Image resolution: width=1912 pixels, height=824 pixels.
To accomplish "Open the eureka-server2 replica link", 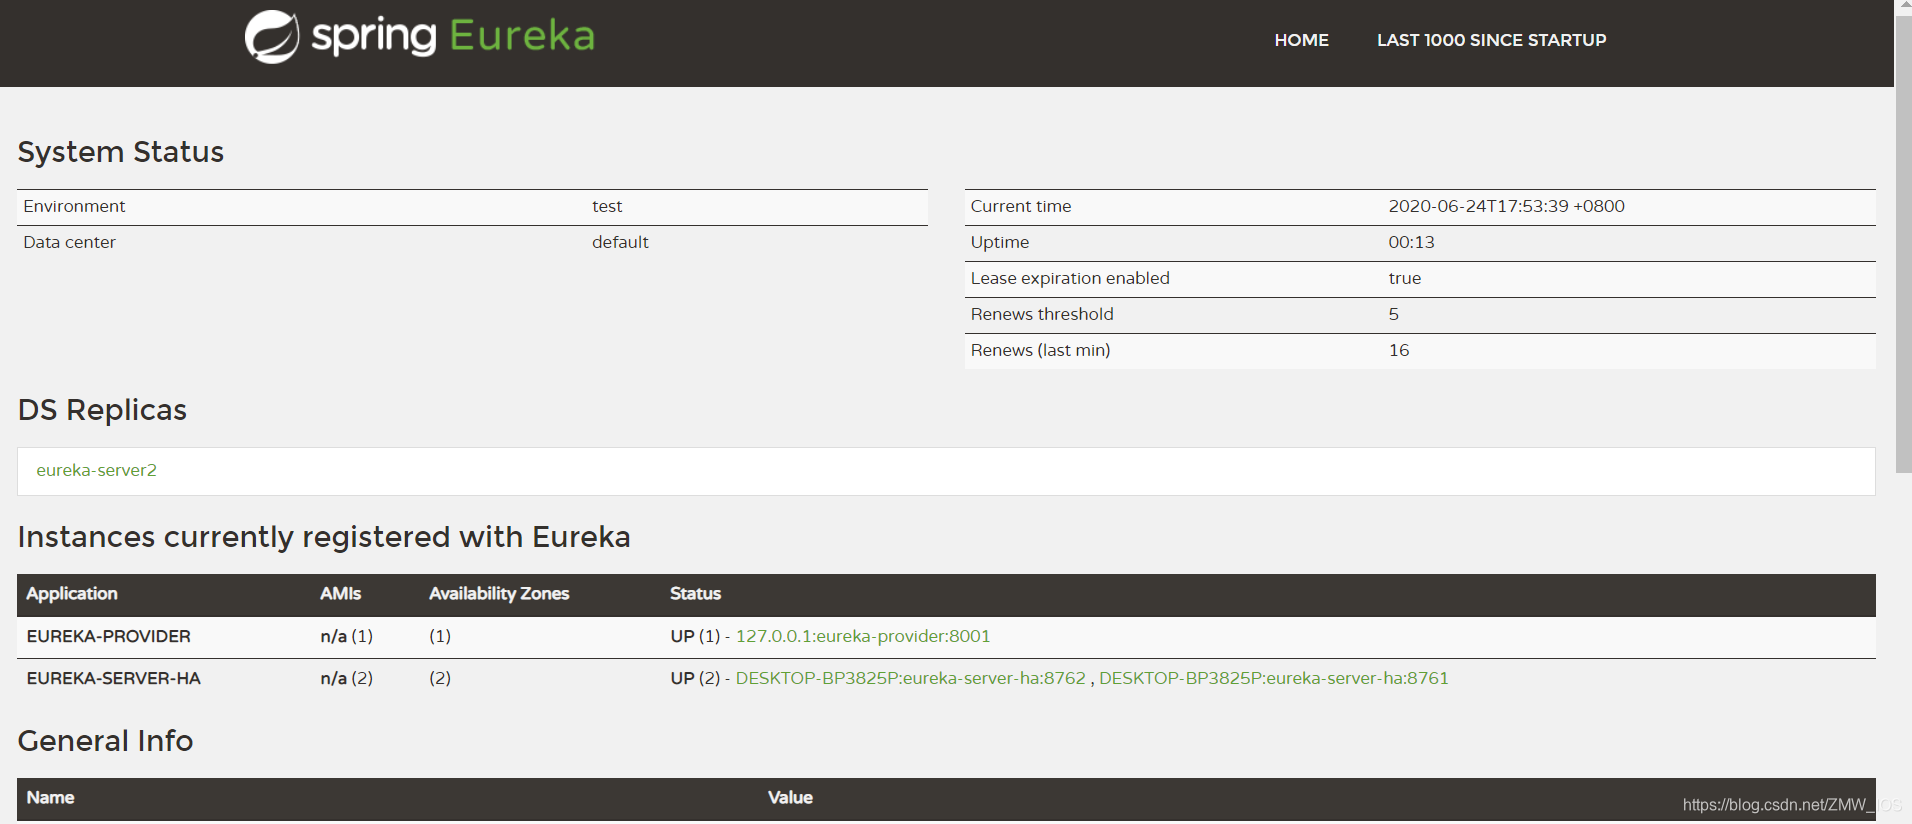I will coord(97,470).
